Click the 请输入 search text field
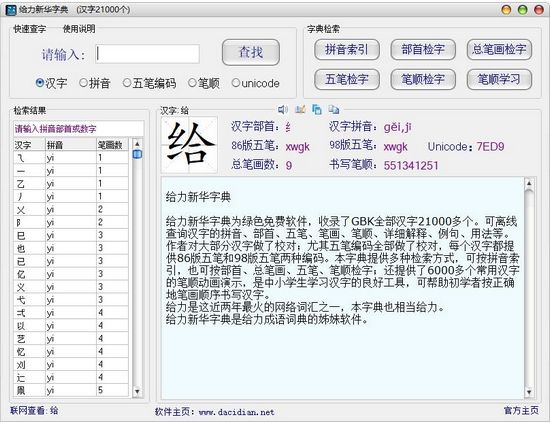This screenshot has height=422, width=550. tap(147, 54)
